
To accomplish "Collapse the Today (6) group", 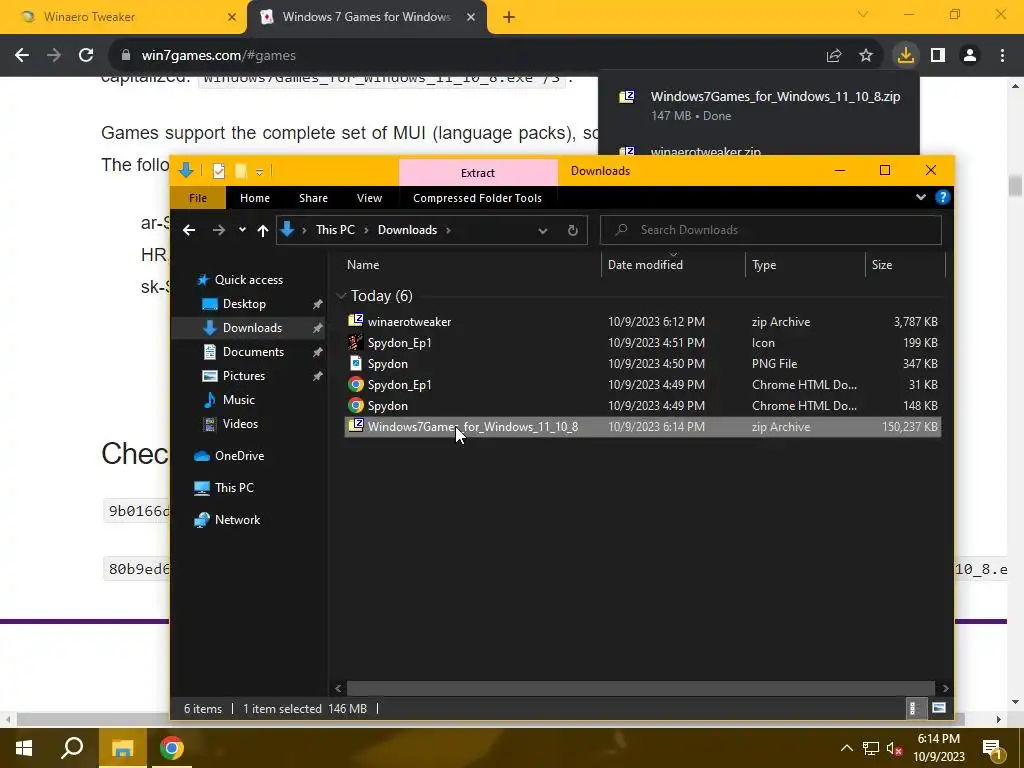I will (x=341, y=296).
